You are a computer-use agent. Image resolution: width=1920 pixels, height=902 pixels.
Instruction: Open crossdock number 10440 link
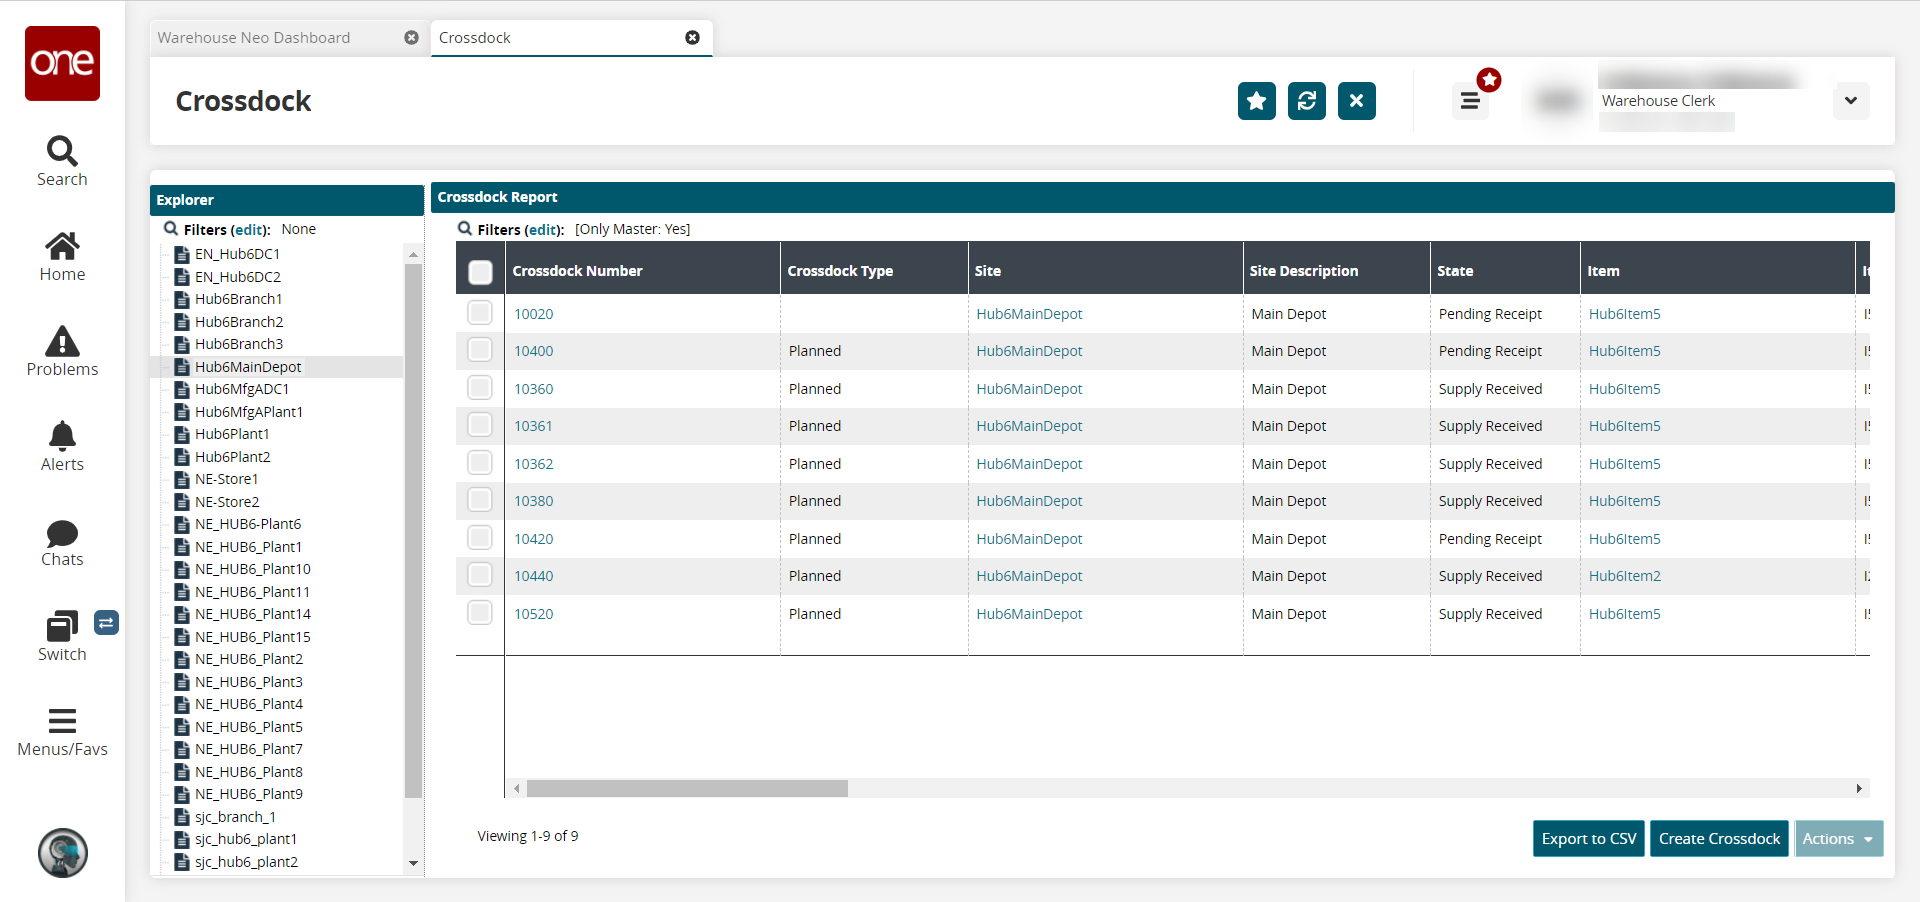point(533,576)
